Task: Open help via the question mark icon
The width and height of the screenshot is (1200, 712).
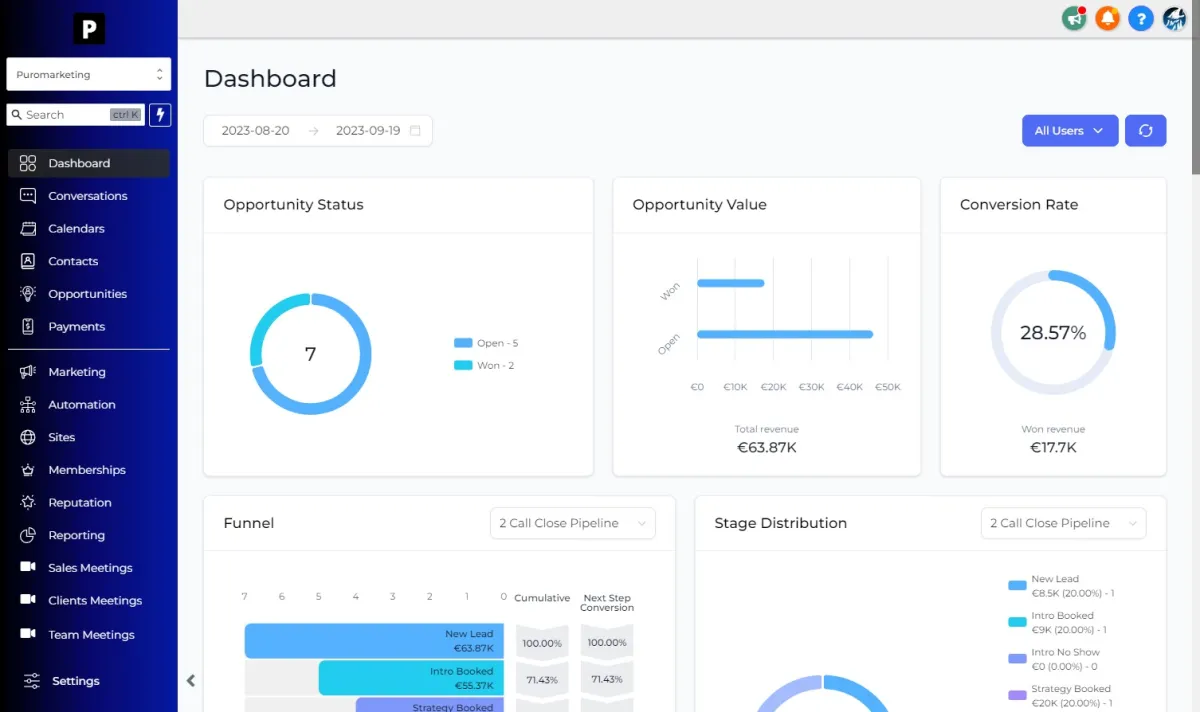Action: click(1141, 18)
